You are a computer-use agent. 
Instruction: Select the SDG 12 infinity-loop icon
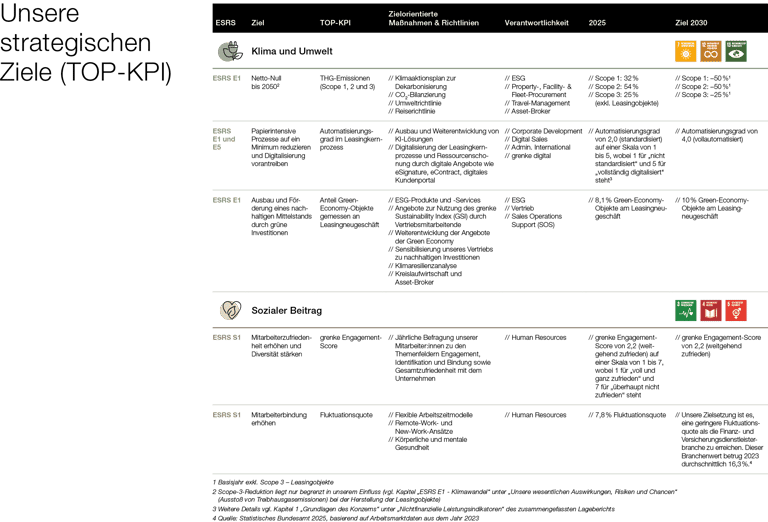click(x=709, y=50)
